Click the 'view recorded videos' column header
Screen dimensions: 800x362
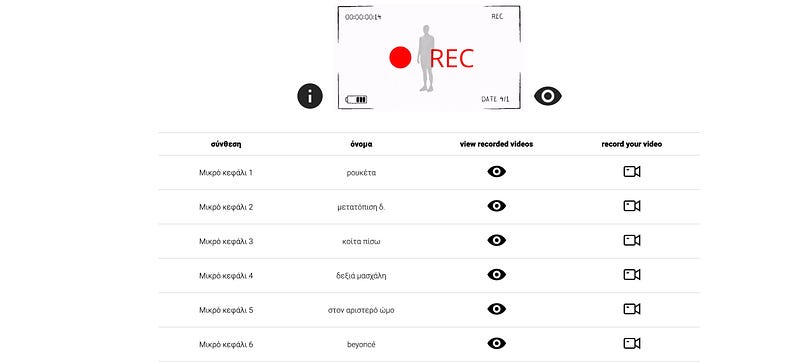[x=496, y=144]
